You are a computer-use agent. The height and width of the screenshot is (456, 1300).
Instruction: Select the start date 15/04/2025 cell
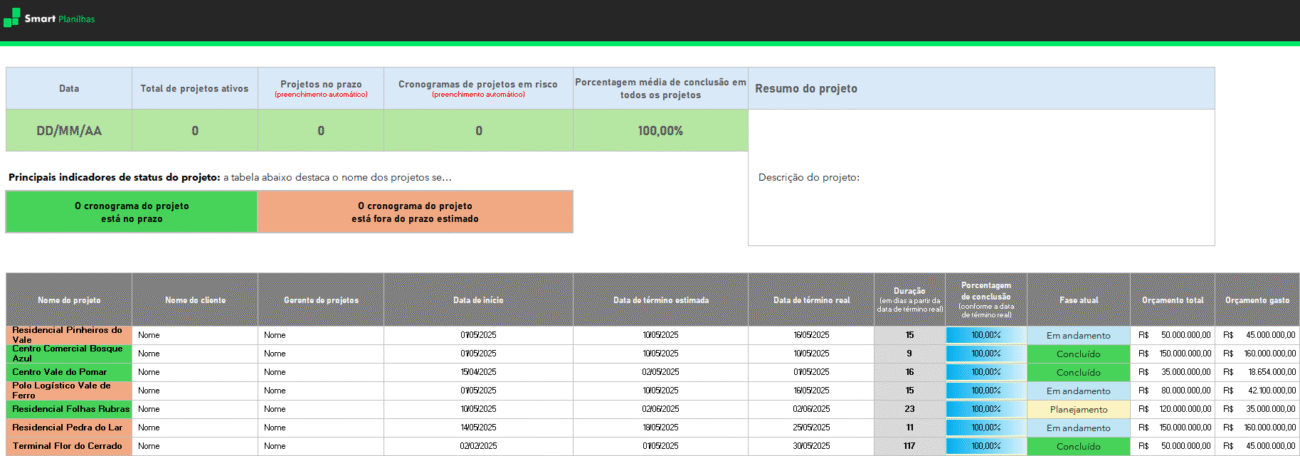click(x=478, y=372)
